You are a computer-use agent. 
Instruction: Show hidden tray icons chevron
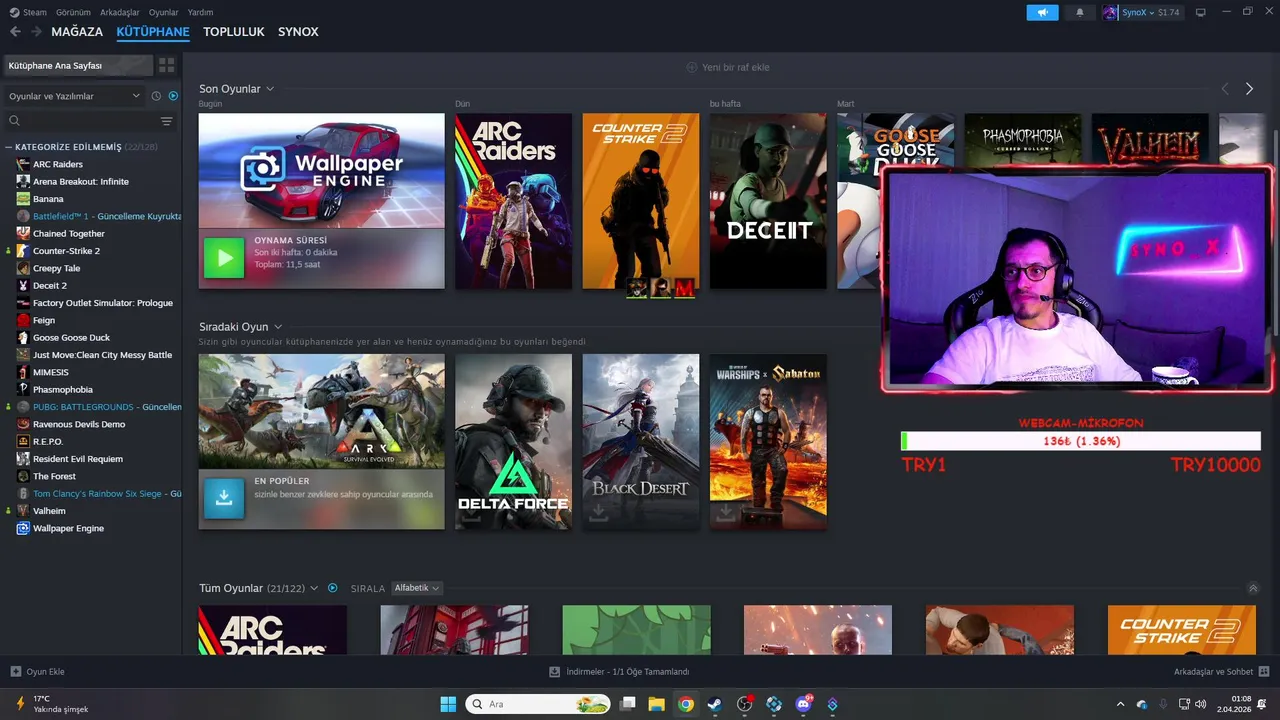[x=1120, y=704]
